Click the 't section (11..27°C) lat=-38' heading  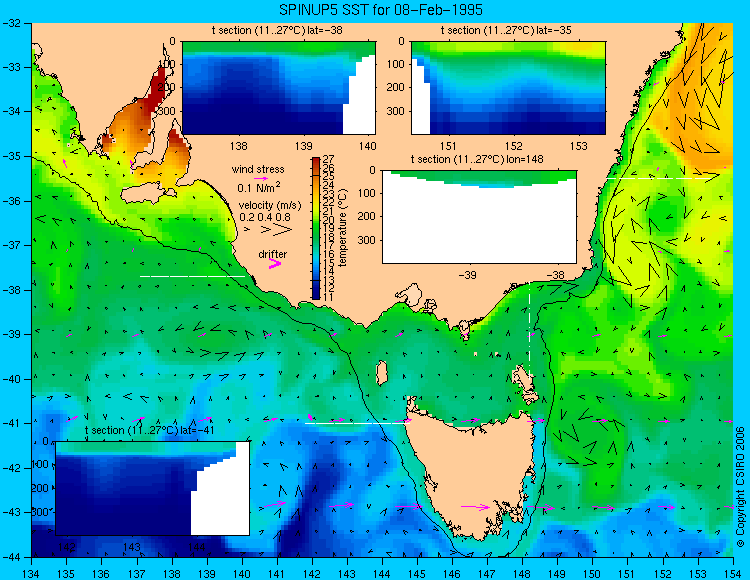(277, 30)
